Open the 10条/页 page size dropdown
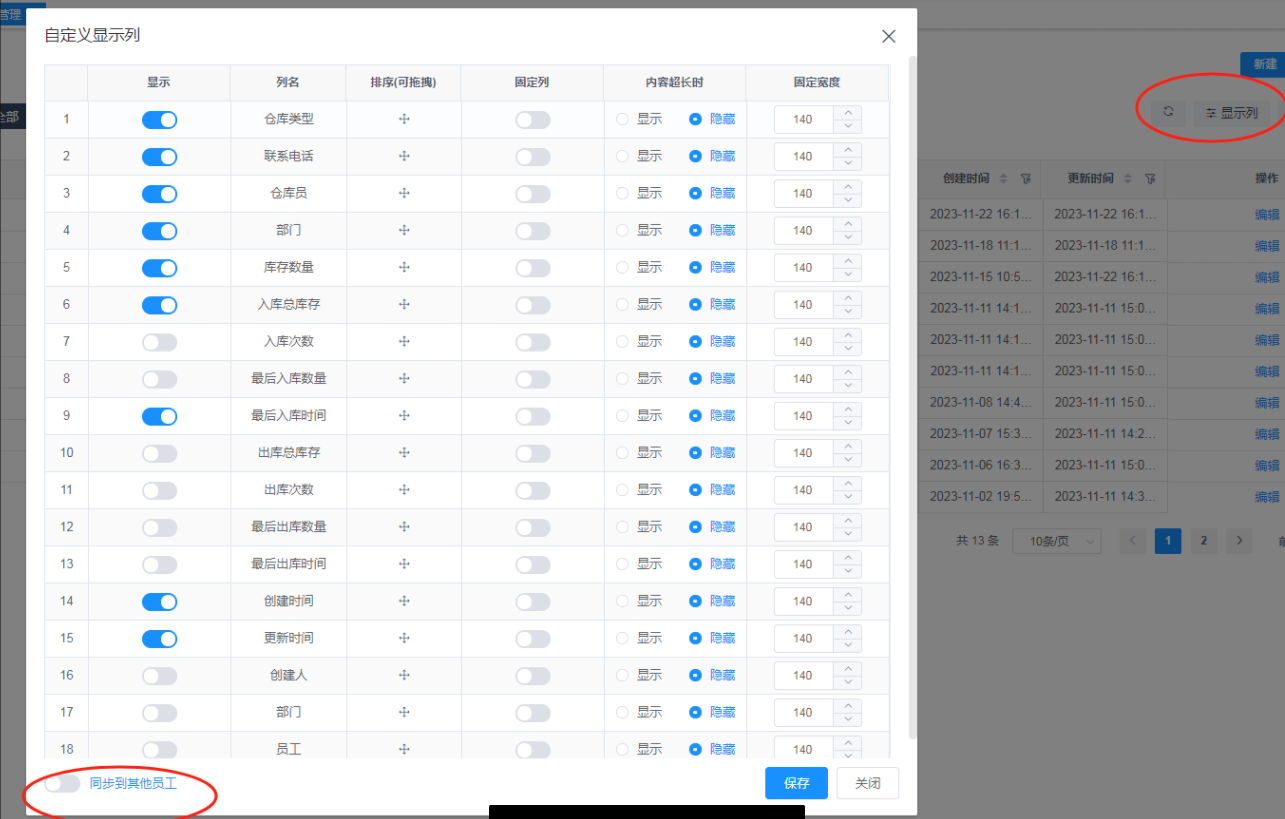 coord(1057,540)
